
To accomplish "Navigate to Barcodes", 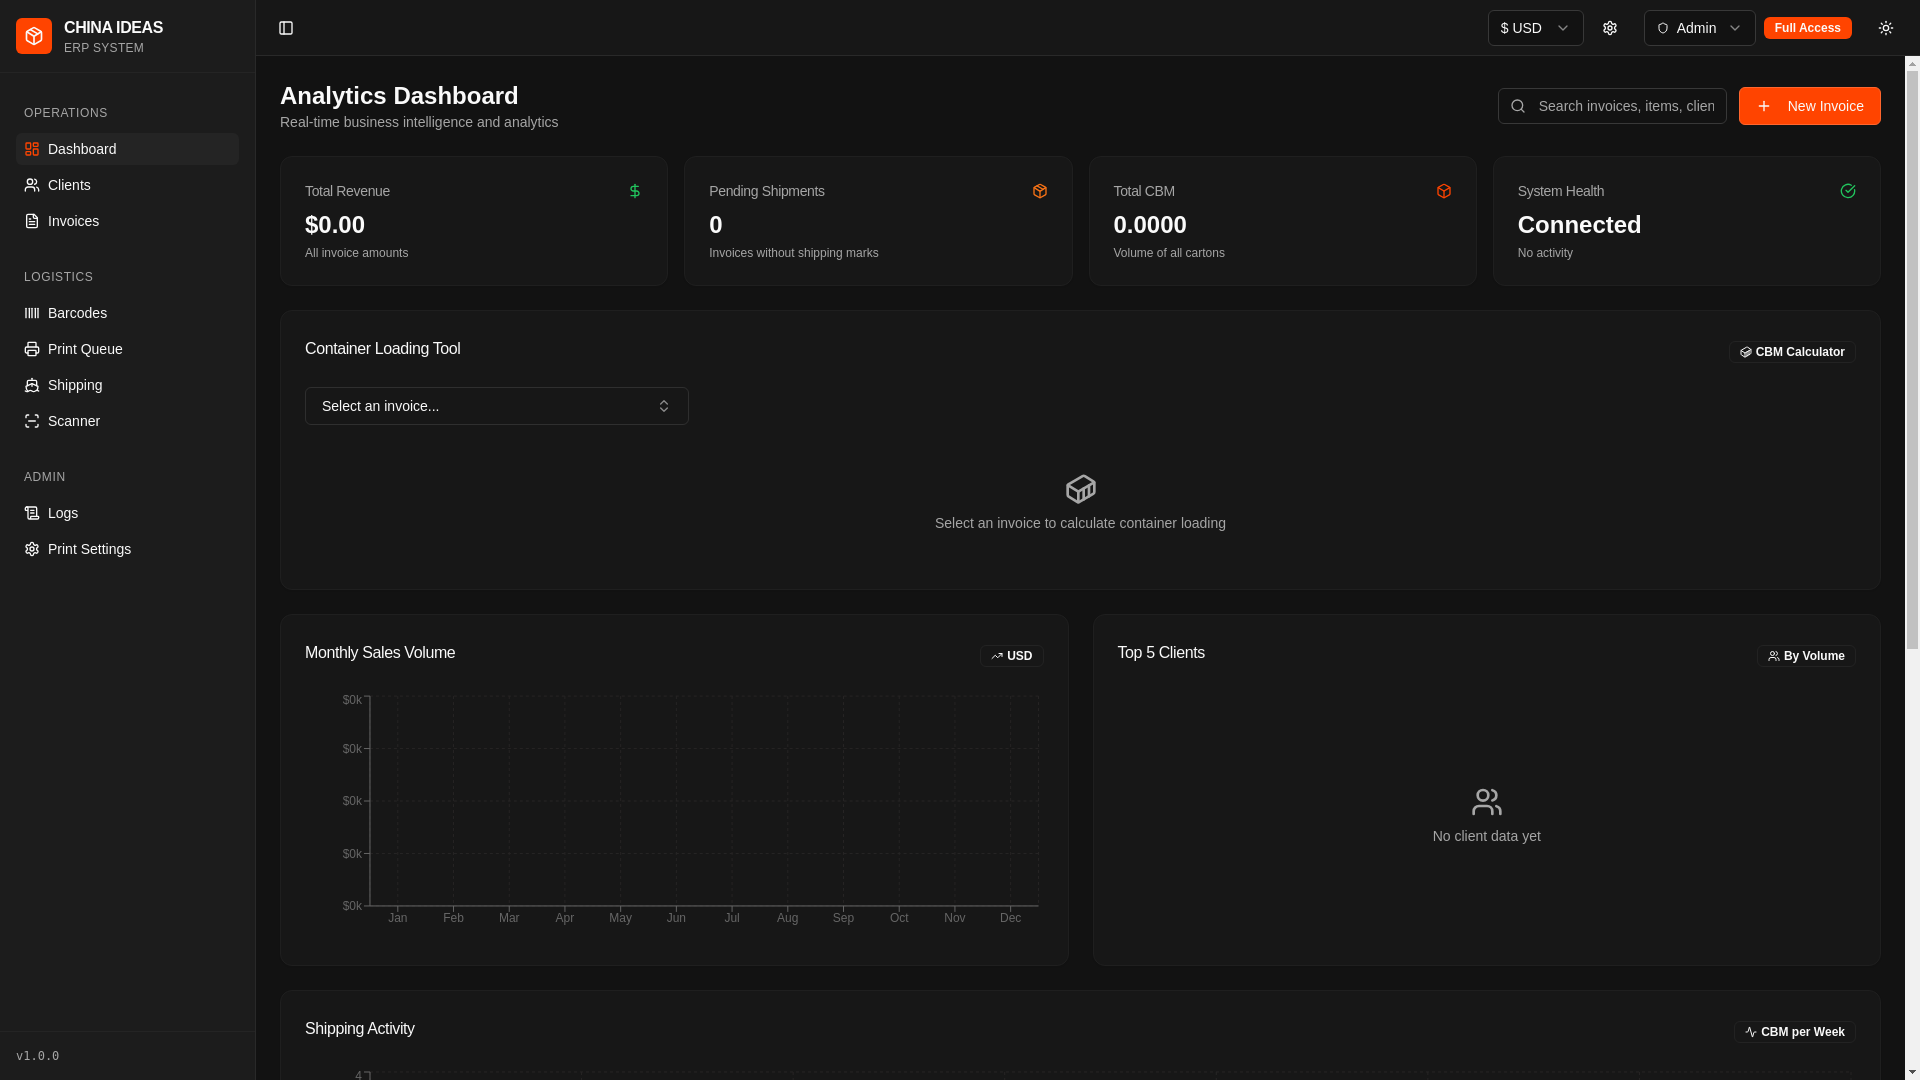I will (x=127, y=313).
